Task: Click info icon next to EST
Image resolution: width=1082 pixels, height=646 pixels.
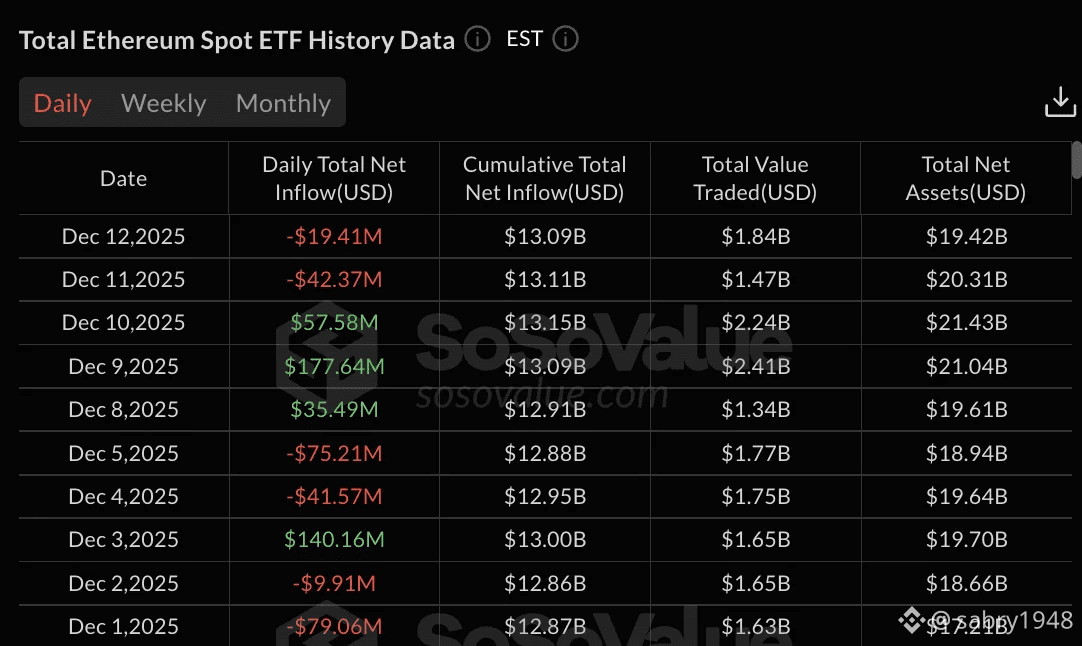Action: (566, 40)
